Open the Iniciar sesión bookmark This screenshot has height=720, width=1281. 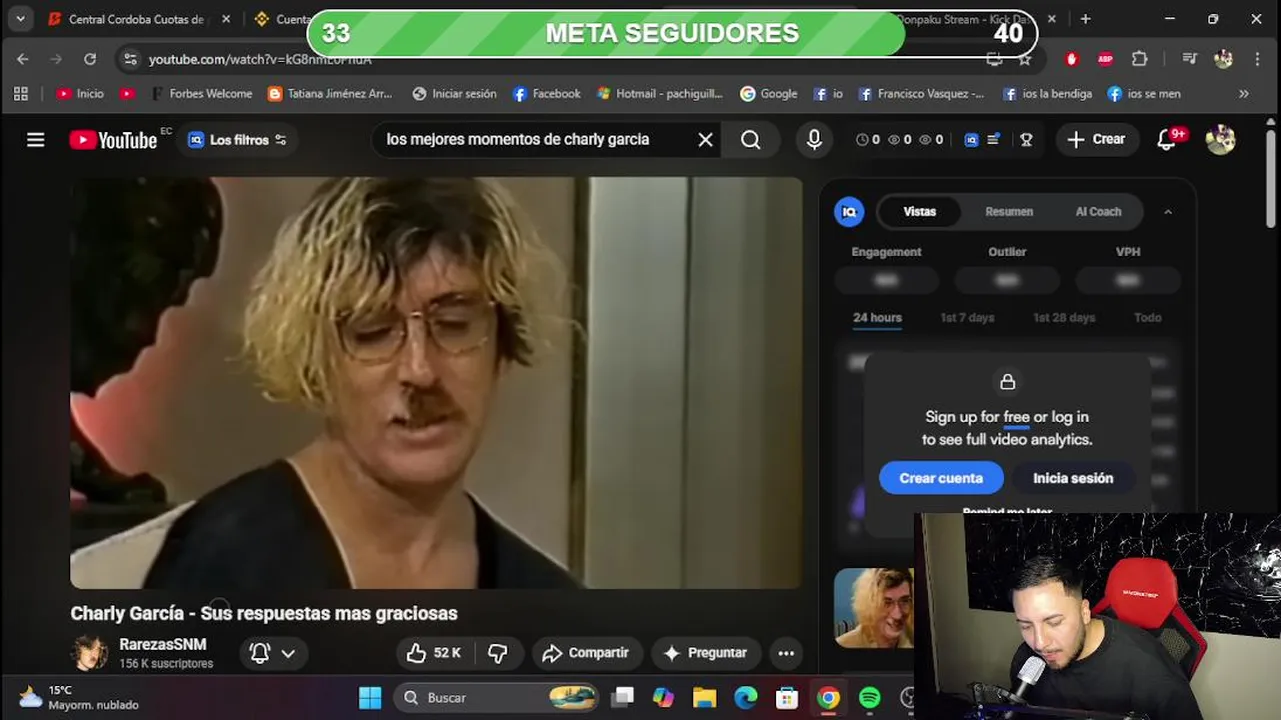[x=454, y=93]
